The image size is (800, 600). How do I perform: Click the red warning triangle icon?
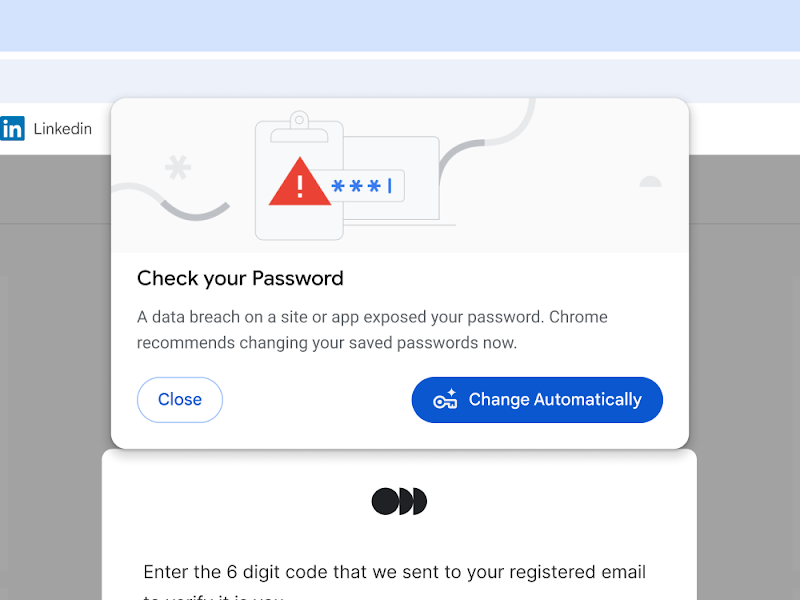(x=299, y=183)
